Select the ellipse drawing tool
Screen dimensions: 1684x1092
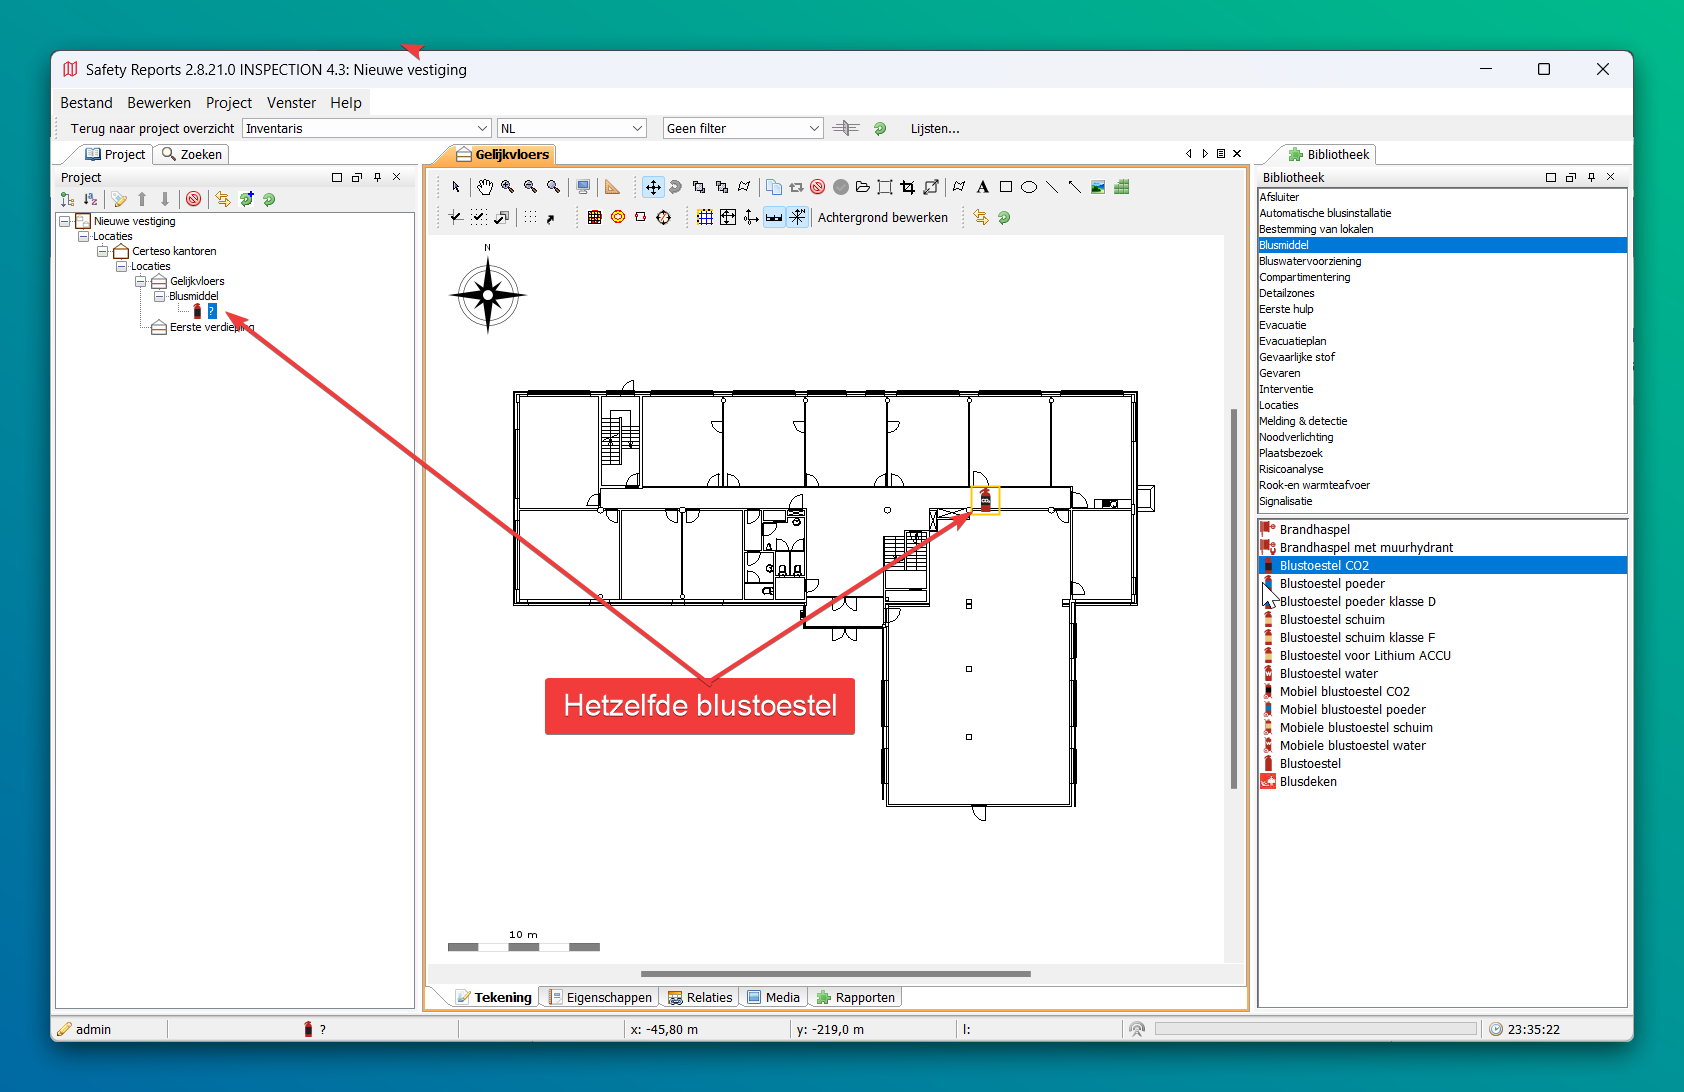point(1028,187)
